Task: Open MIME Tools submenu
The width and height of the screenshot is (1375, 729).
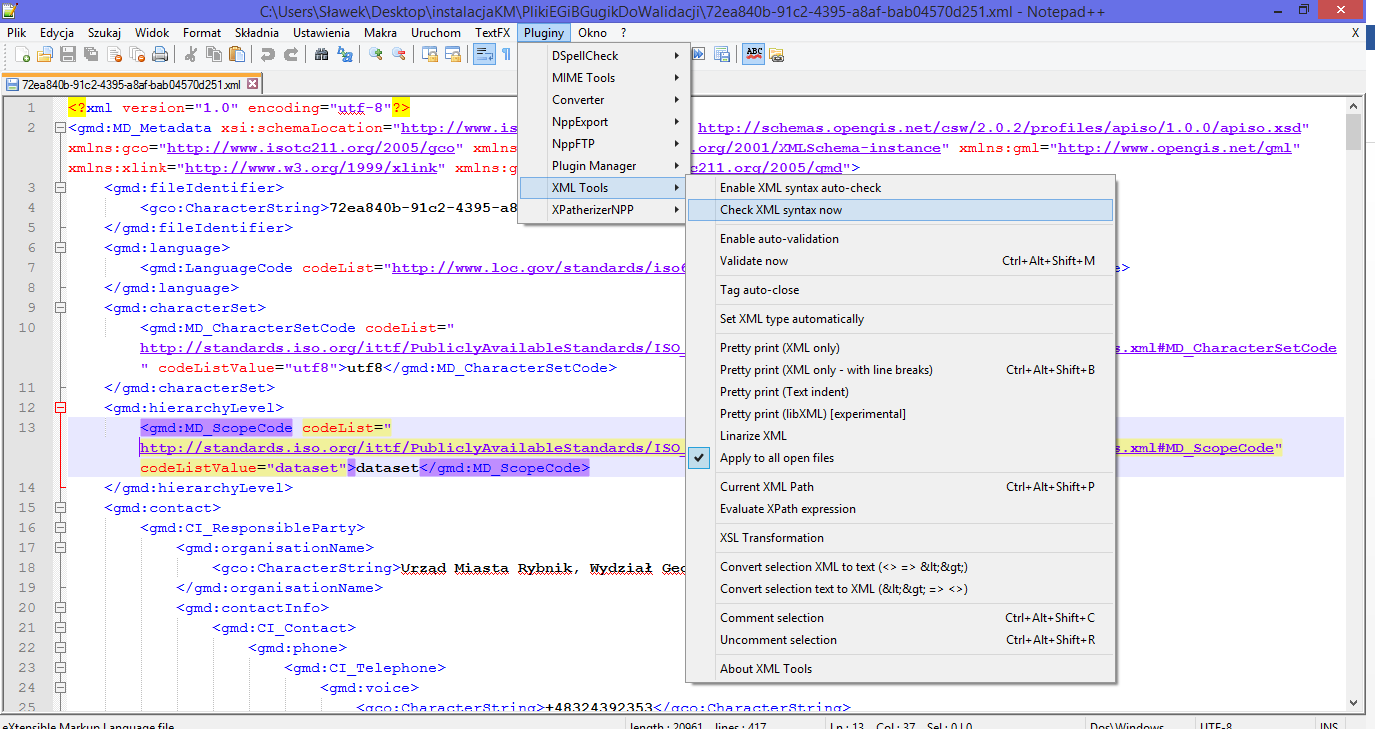Action: click(603, 78)
